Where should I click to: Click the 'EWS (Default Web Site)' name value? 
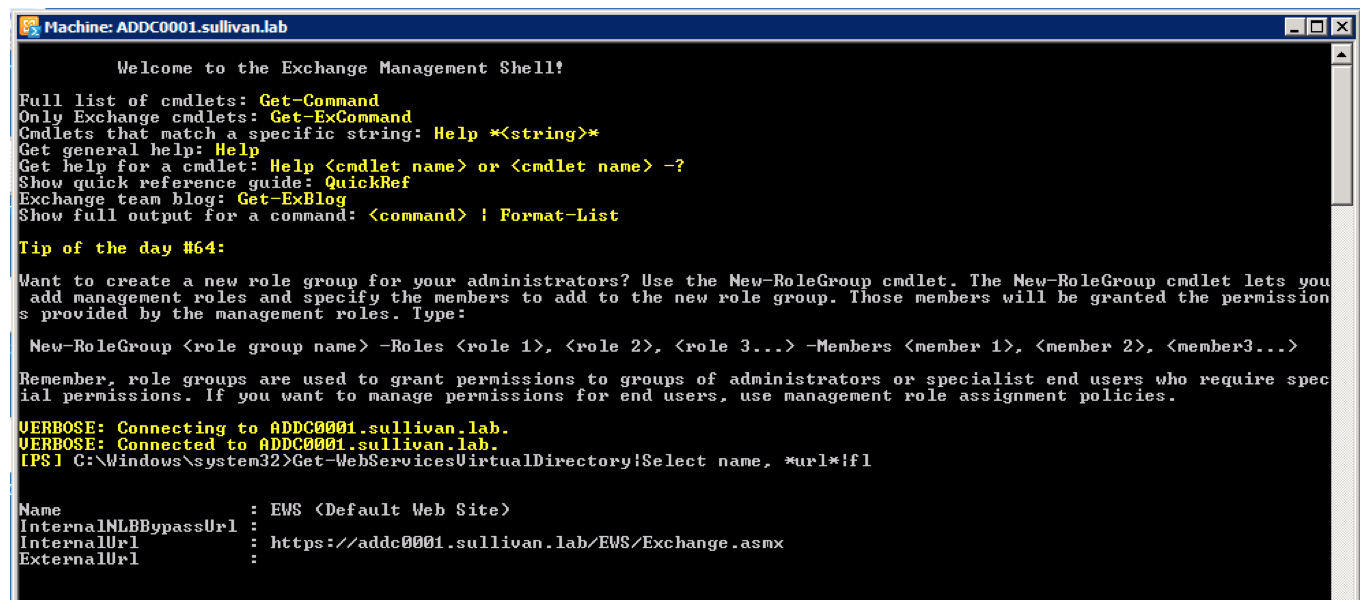point(390,510)
